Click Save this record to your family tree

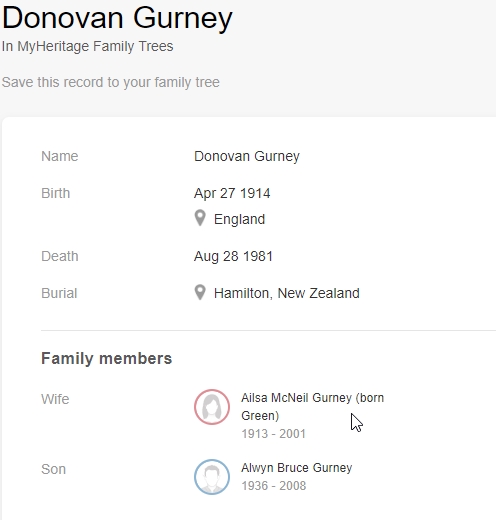pyautogui.click(x=111, y=82)
